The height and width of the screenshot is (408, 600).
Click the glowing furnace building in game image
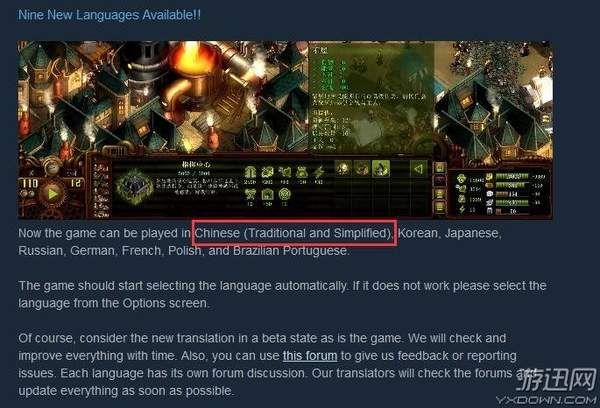tap(190, 64)
